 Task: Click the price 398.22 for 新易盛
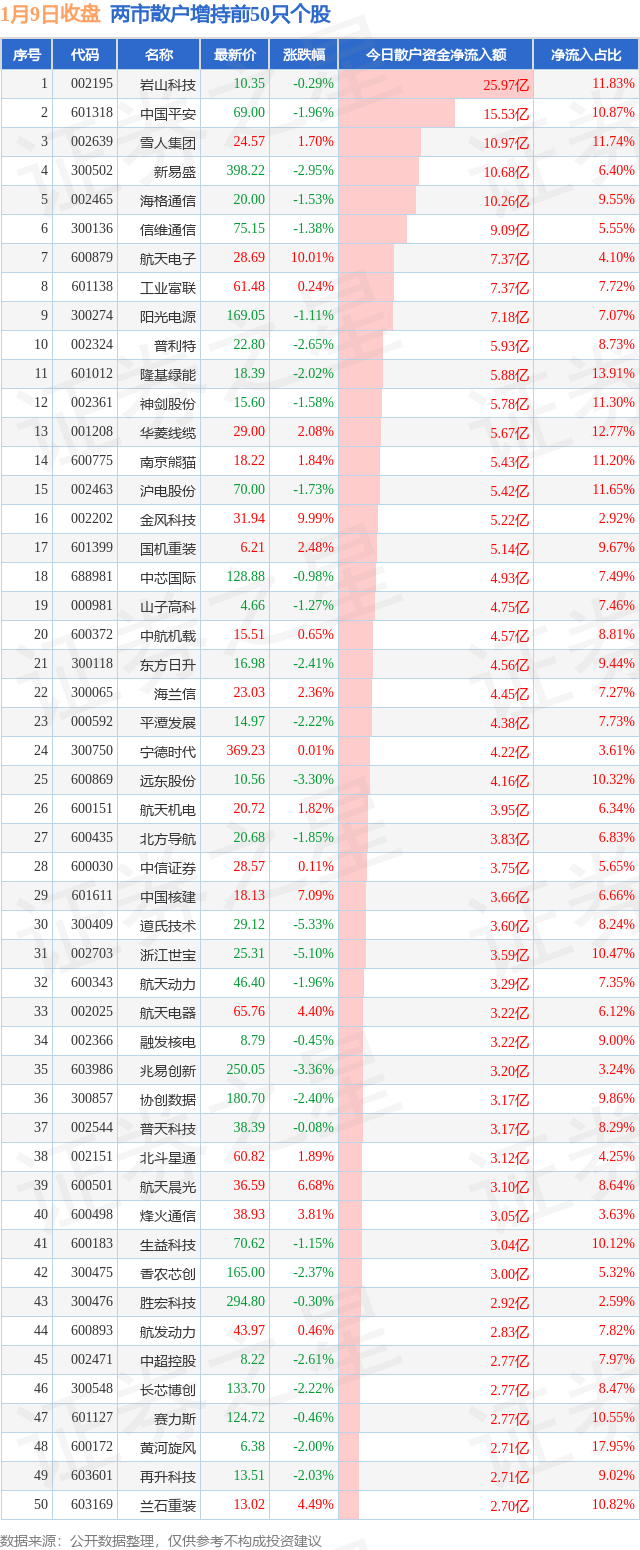tap(245, 171)
